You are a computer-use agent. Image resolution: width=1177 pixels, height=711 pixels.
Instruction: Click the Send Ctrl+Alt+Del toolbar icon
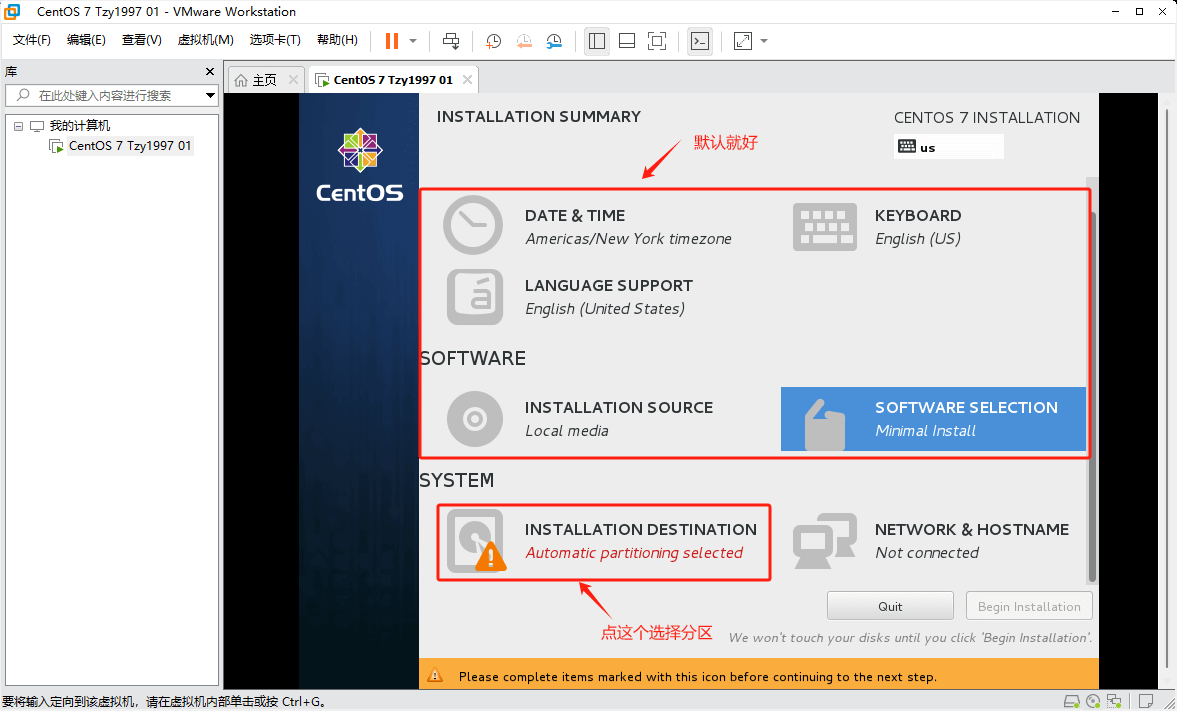[x=451, y=41]
